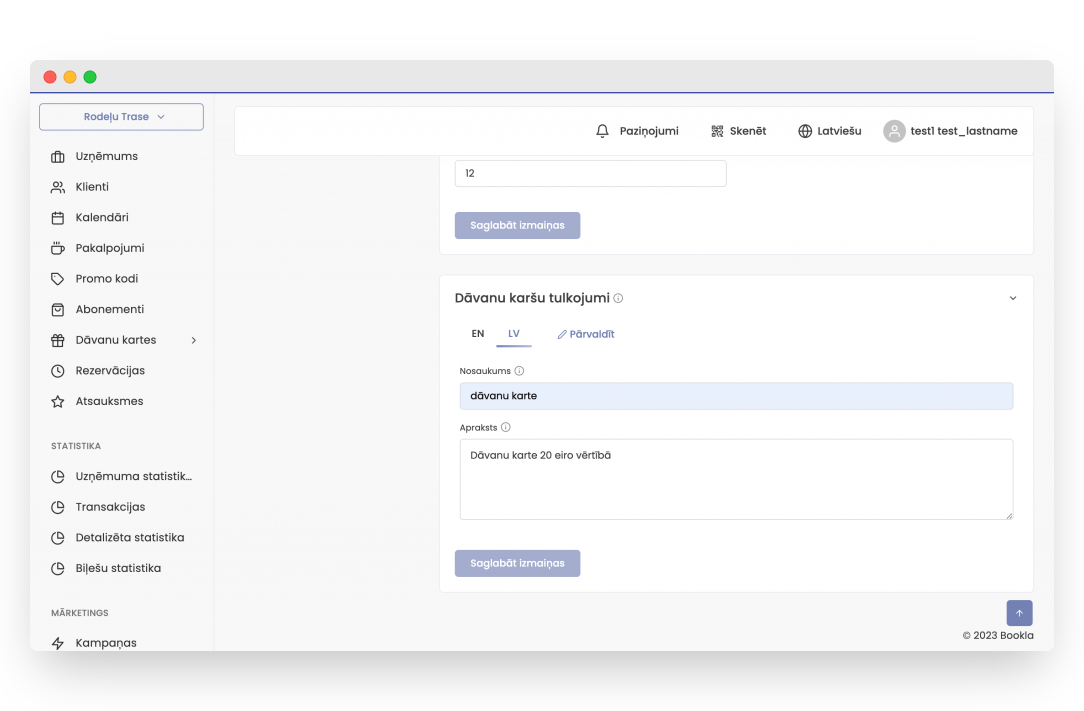This screenshot has width=1084, height=711.
Task: Click into the Apraksts text area
Action: pos(736,479)
